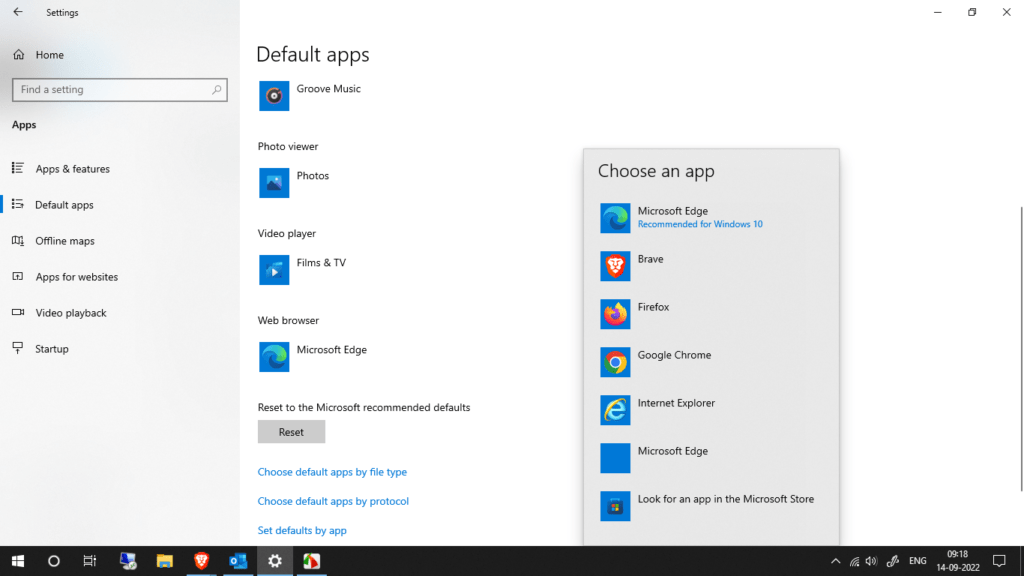
Task: Click the Photos app icon under Photo viewer
Action: click(274, 183)
